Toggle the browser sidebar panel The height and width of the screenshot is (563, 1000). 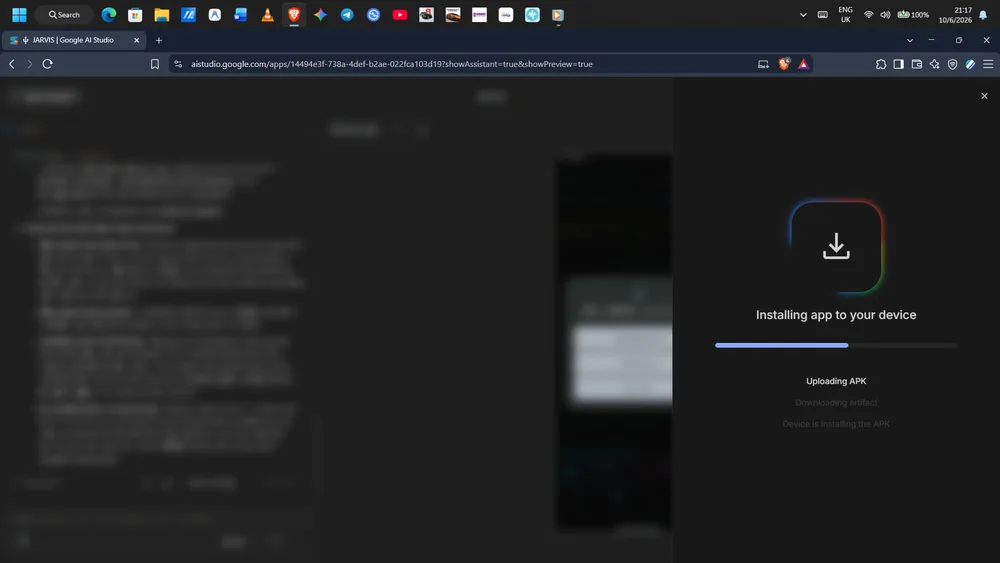(x=898, y=64)
